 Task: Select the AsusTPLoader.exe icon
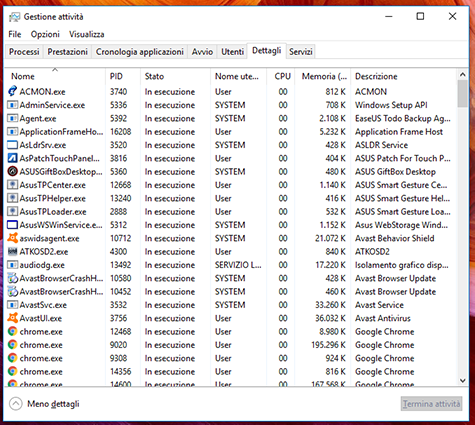click(12, 212)
